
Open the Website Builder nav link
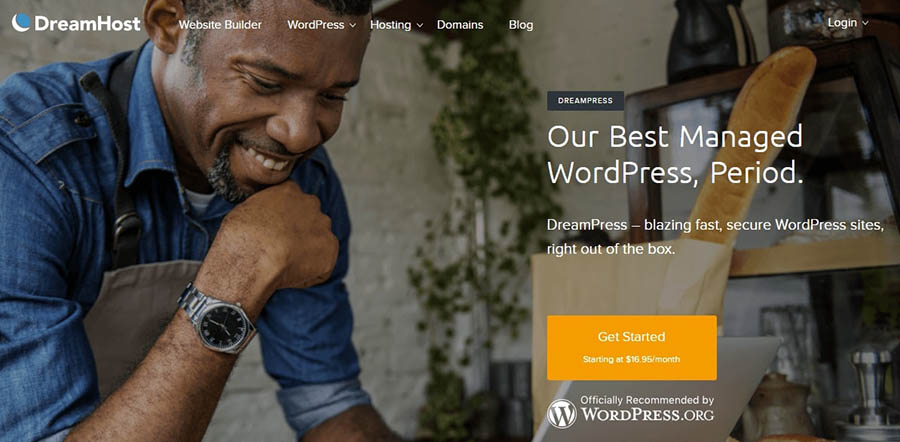[x=220, y=25]
